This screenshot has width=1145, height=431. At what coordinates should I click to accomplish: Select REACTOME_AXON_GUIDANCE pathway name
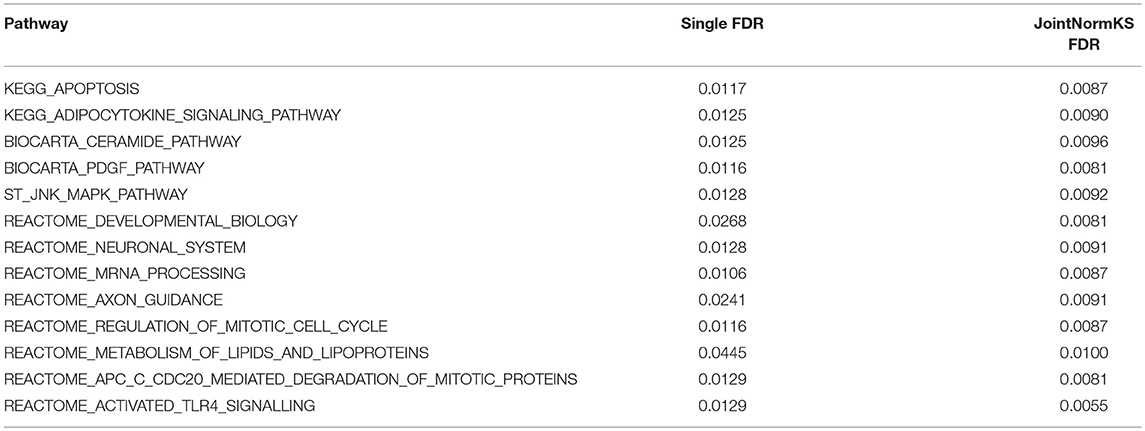coord(113,300)
